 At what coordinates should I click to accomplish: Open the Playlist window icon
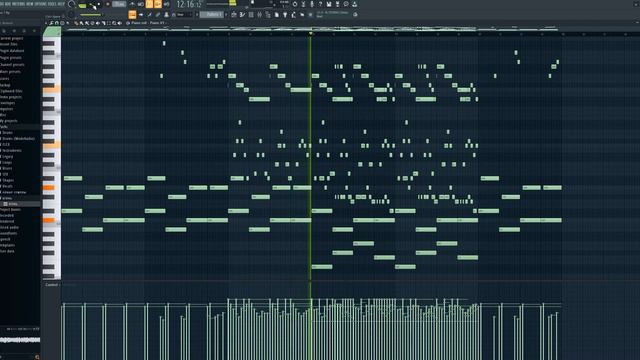[234, 14]
